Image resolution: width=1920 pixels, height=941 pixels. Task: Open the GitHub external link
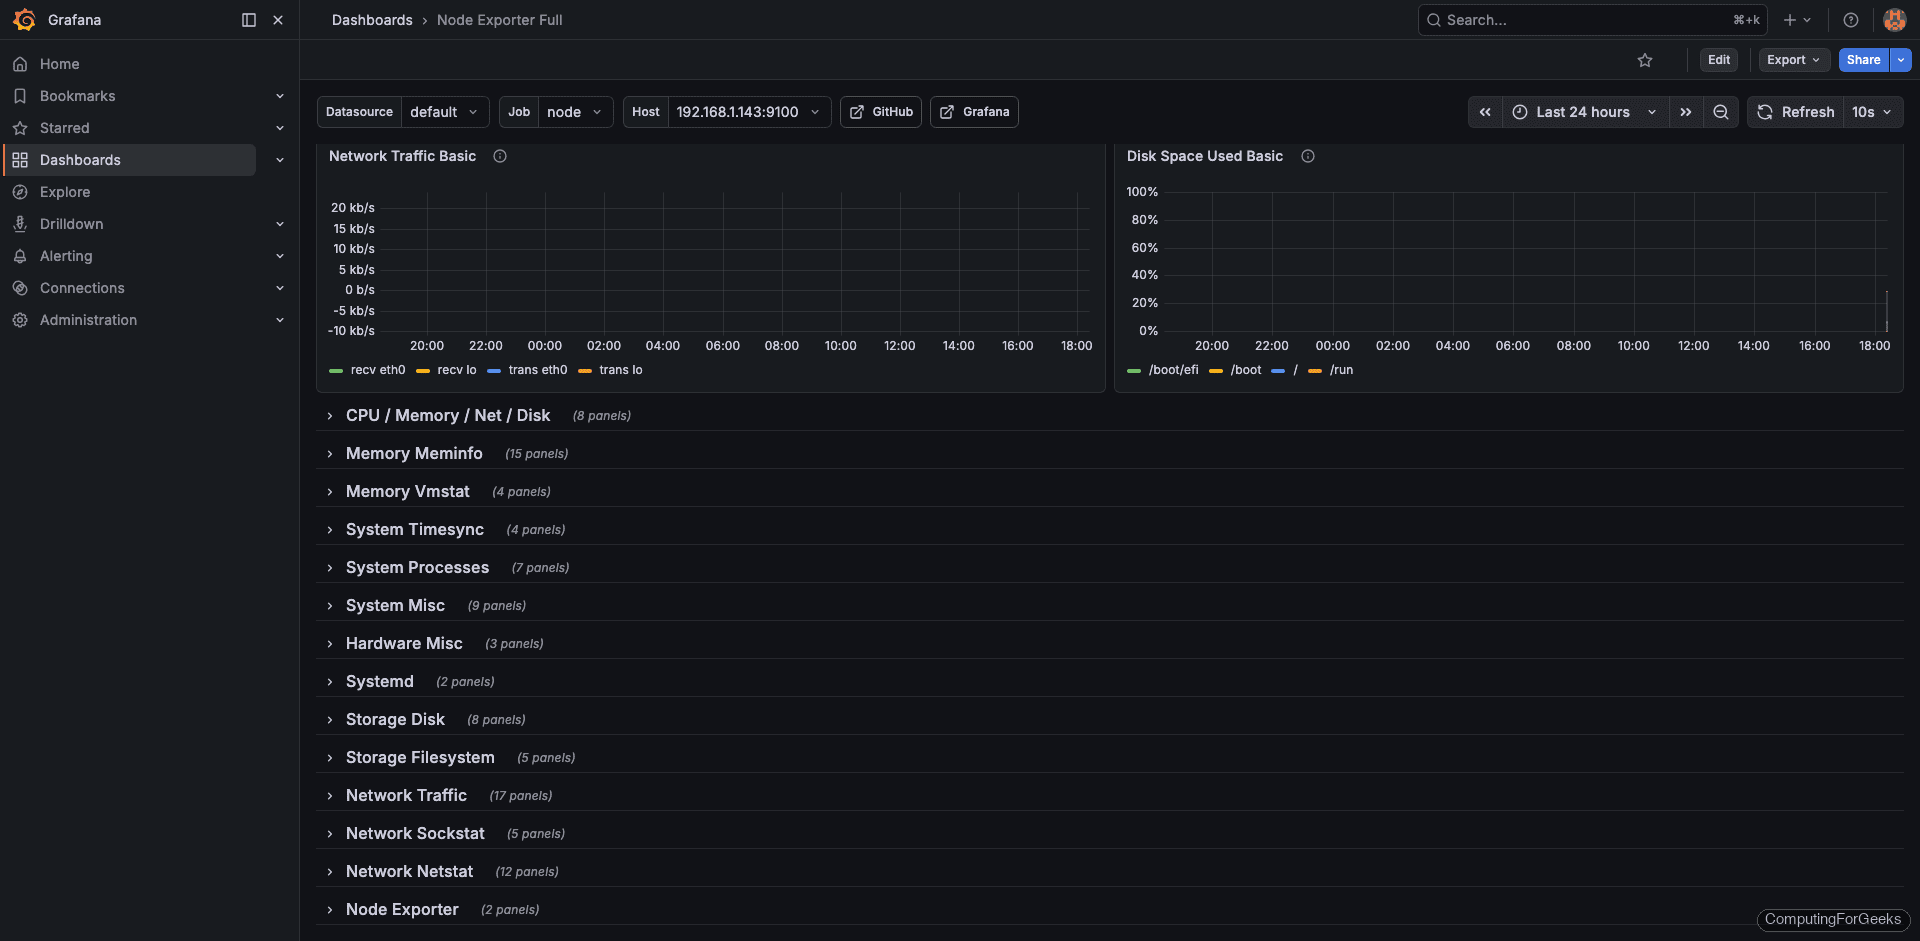click(x=880, y=112)
